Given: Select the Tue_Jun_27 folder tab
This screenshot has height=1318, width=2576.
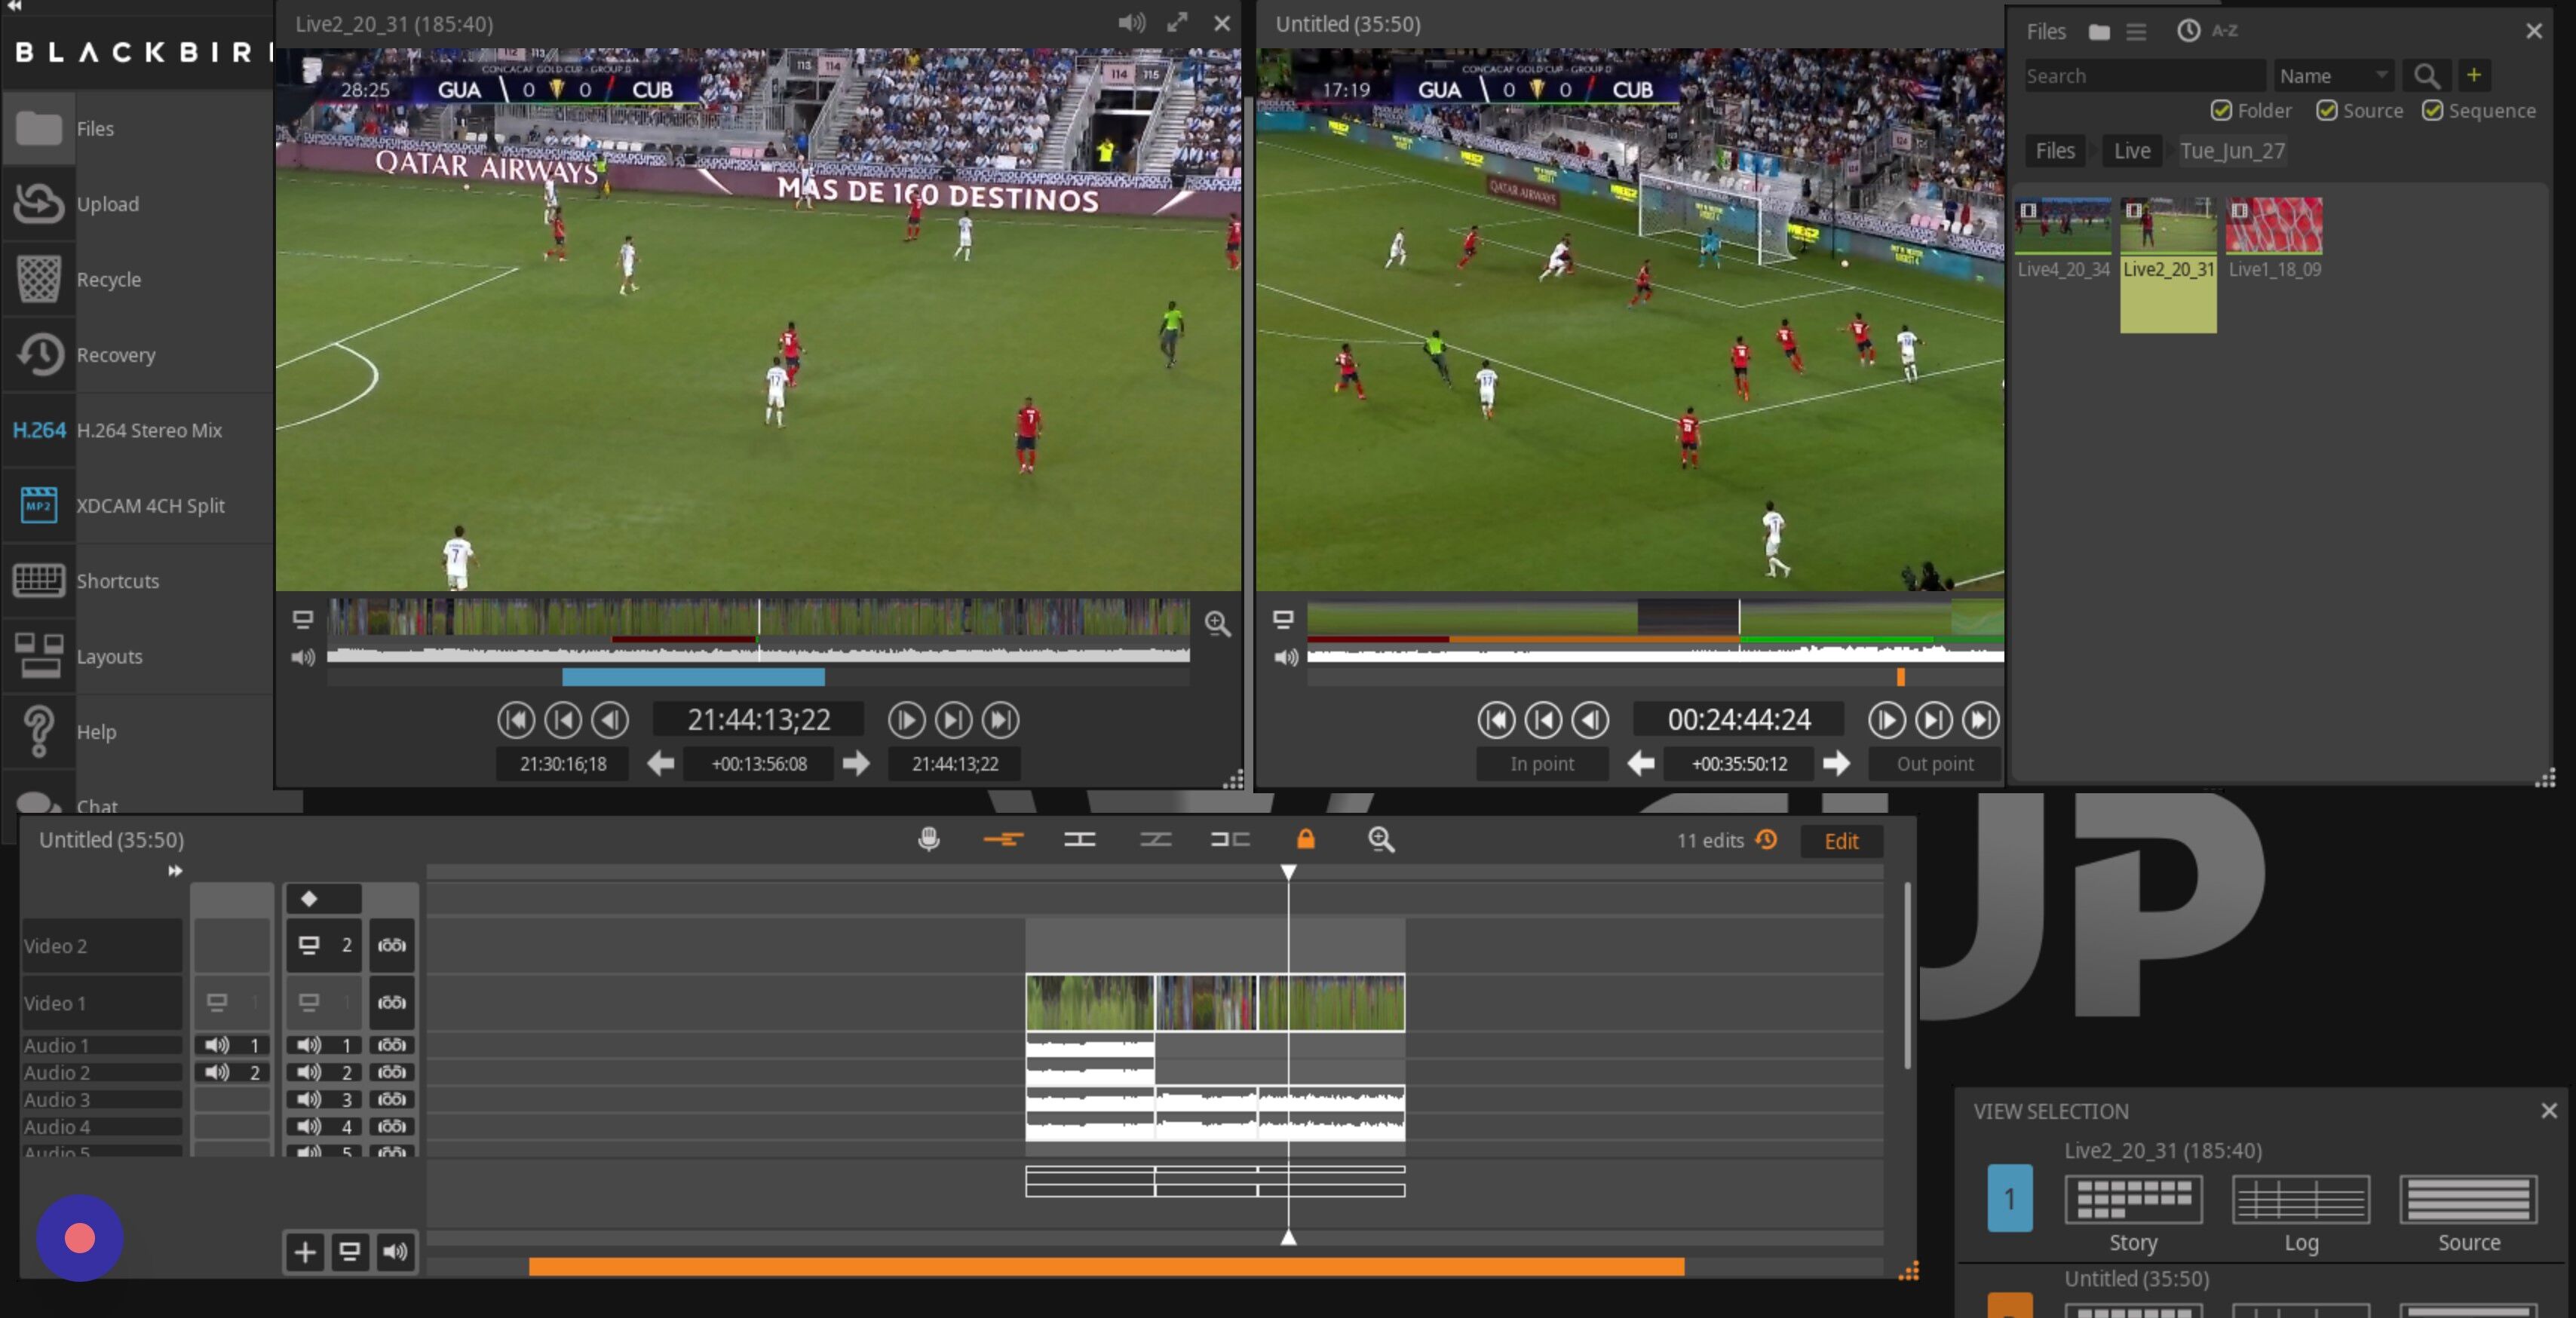Looking at the screenshot, I should pos(2232,151).
